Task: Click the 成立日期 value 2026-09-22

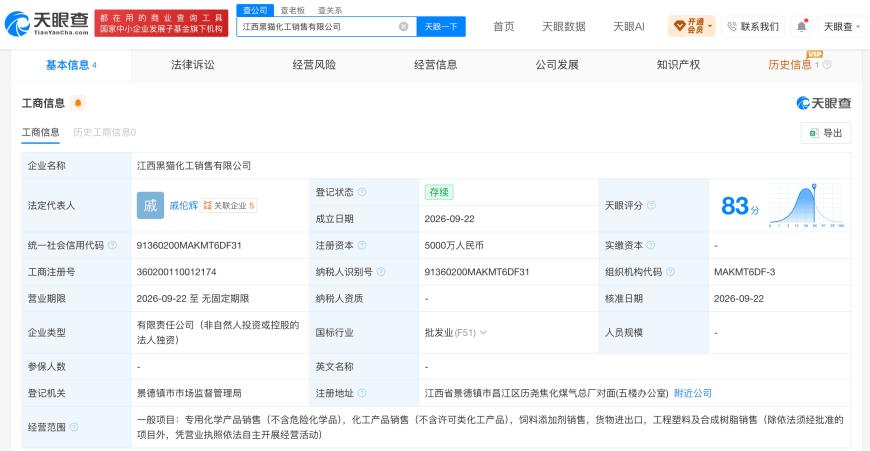Action: 449,219
